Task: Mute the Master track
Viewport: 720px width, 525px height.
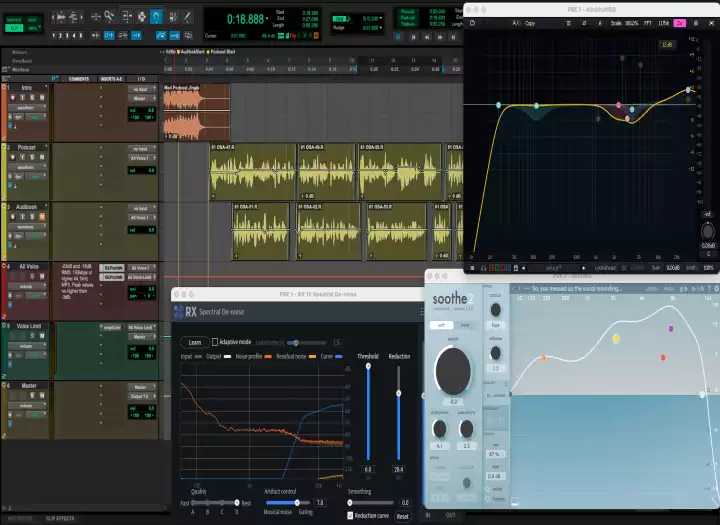Action: (x=42, y=395)
